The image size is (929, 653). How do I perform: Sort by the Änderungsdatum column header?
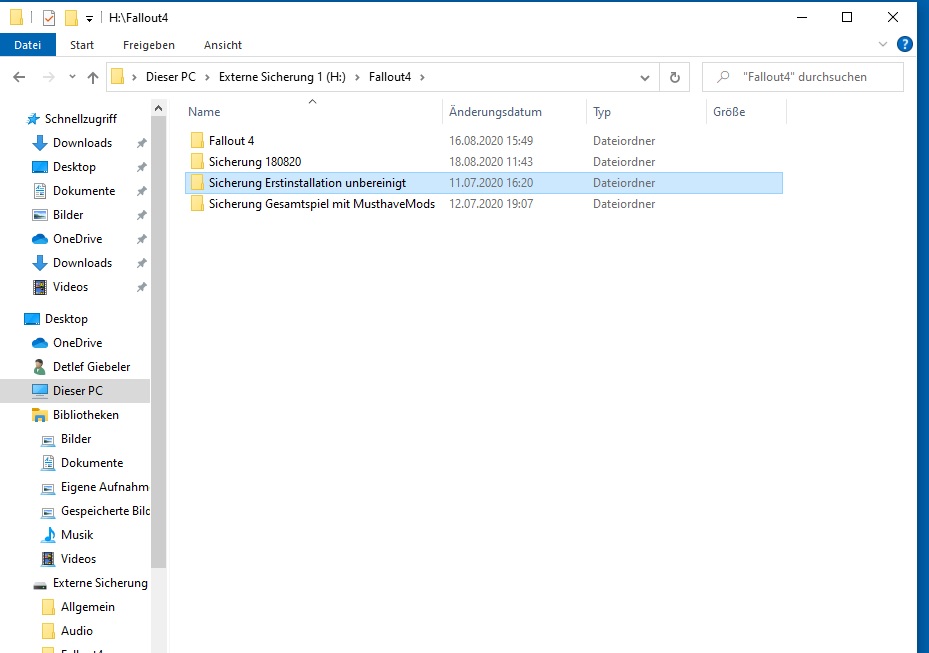(495, 112)
